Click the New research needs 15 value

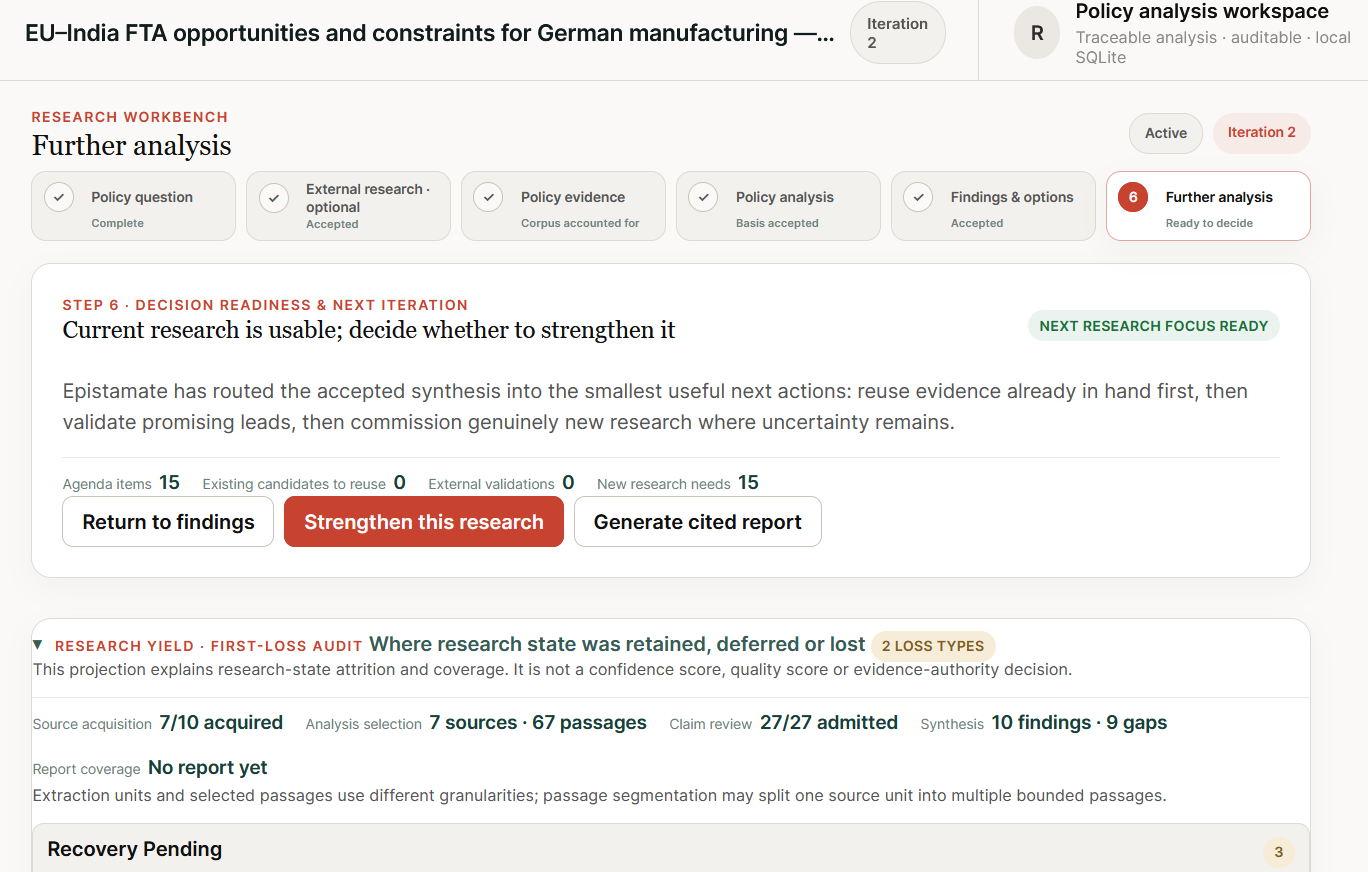(x=748, y=483)
